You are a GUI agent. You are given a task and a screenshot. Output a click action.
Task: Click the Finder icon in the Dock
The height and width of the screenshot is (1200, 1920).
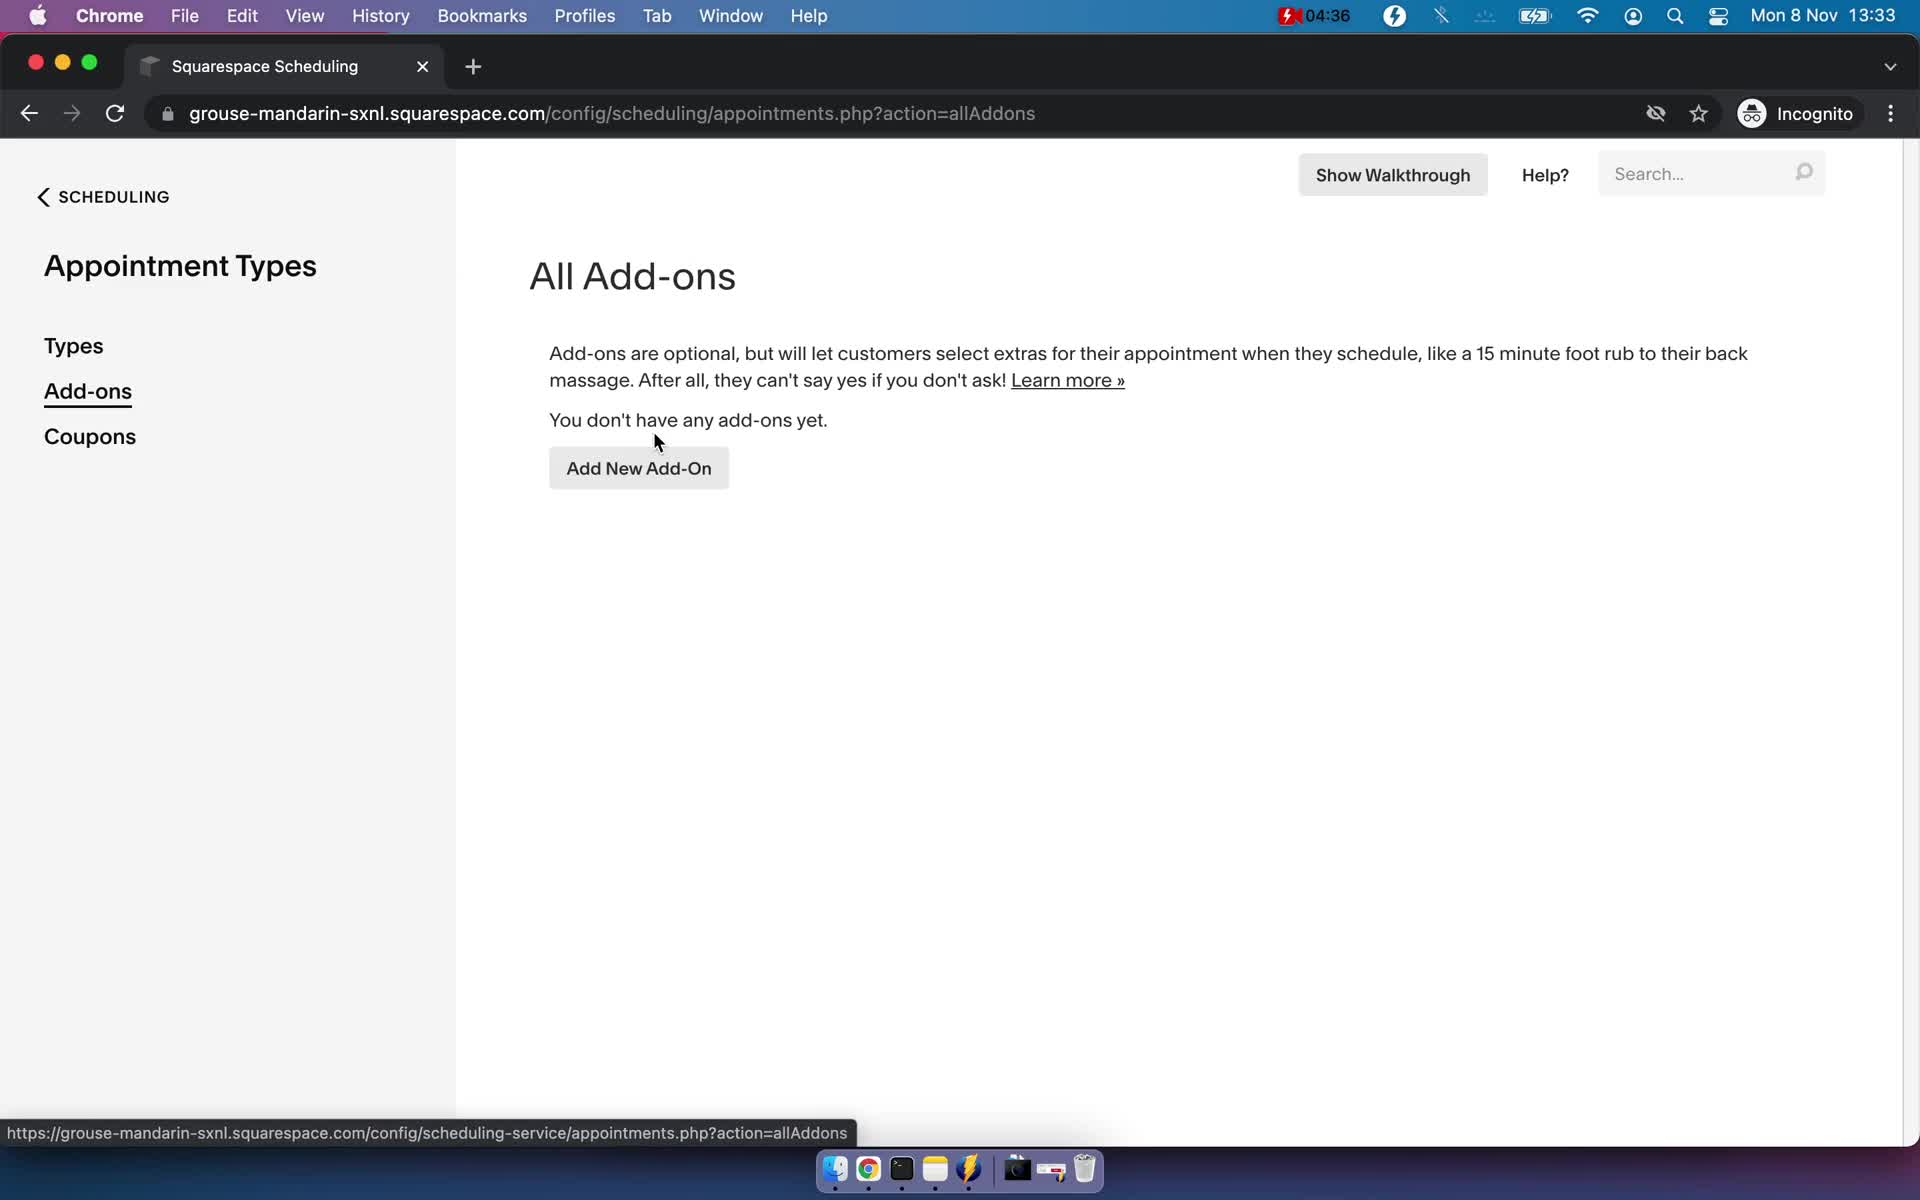point(834,1170)
